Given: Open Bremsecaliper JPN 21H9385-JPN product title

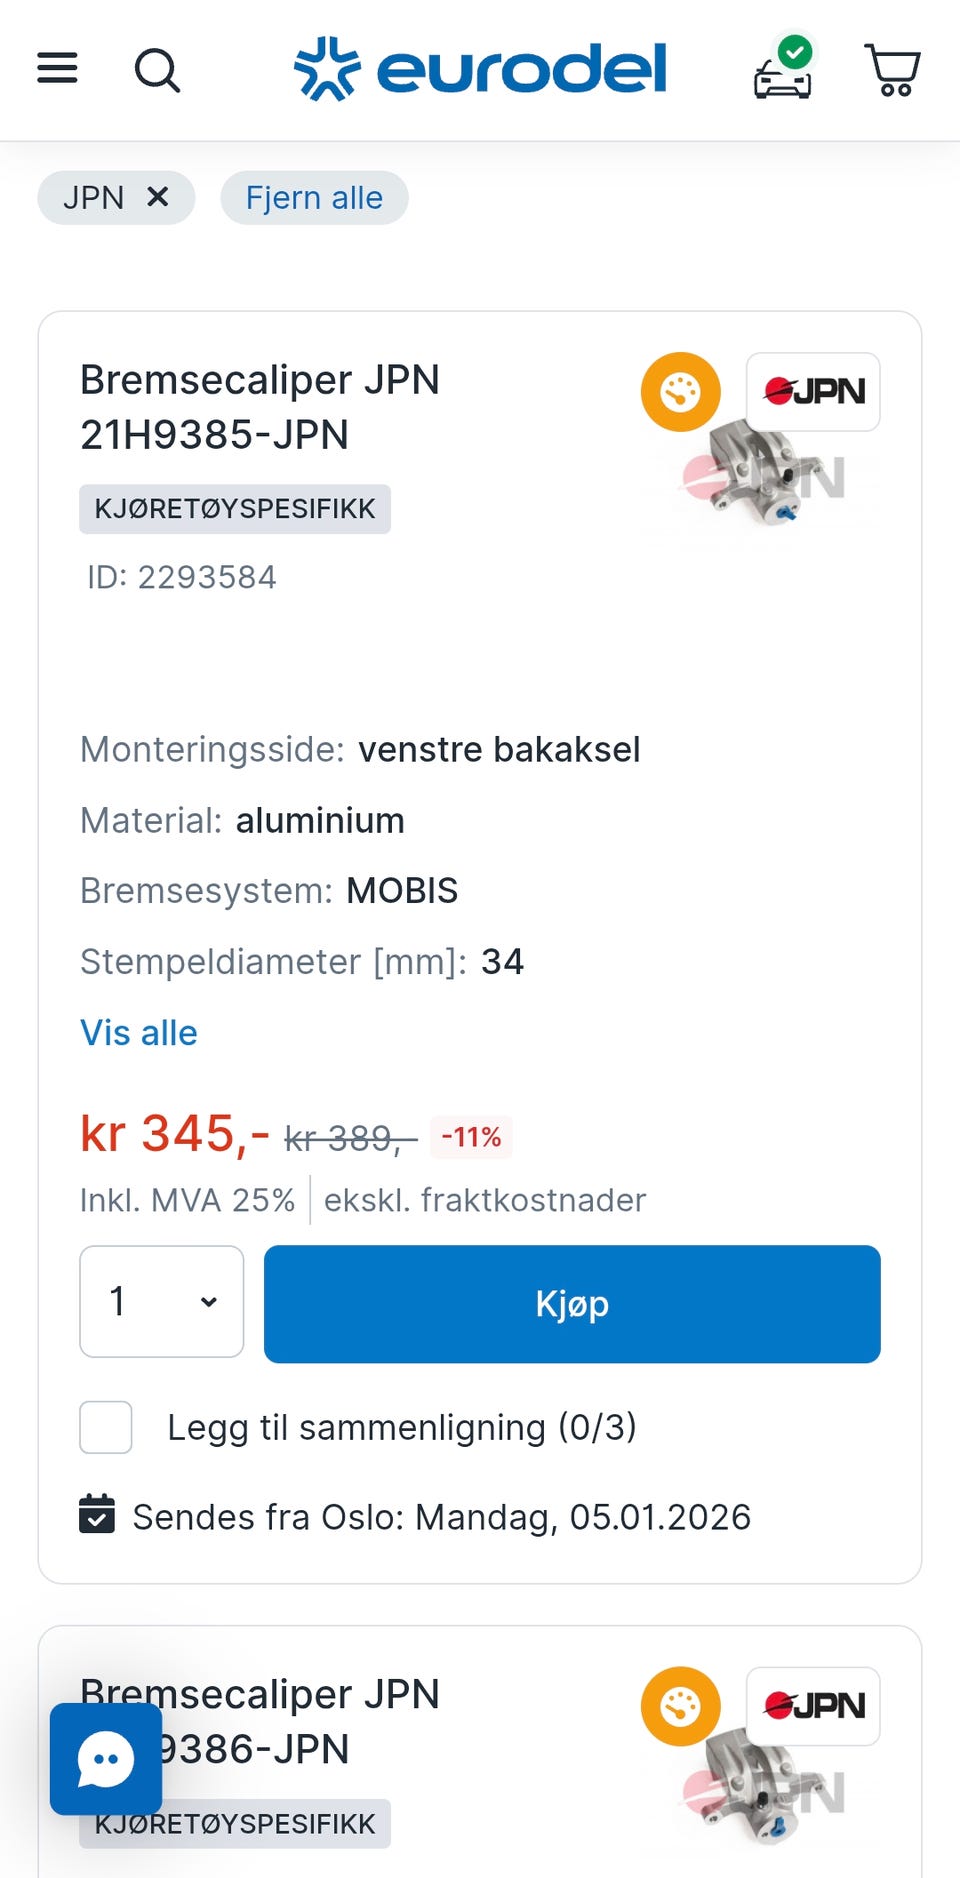Looking at the screenshot, I should (x=260, y=407).
